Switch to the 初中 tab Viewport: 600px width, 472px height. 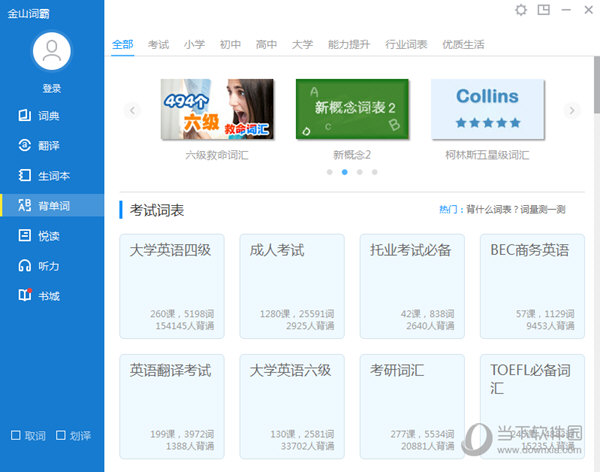[230, 44]
